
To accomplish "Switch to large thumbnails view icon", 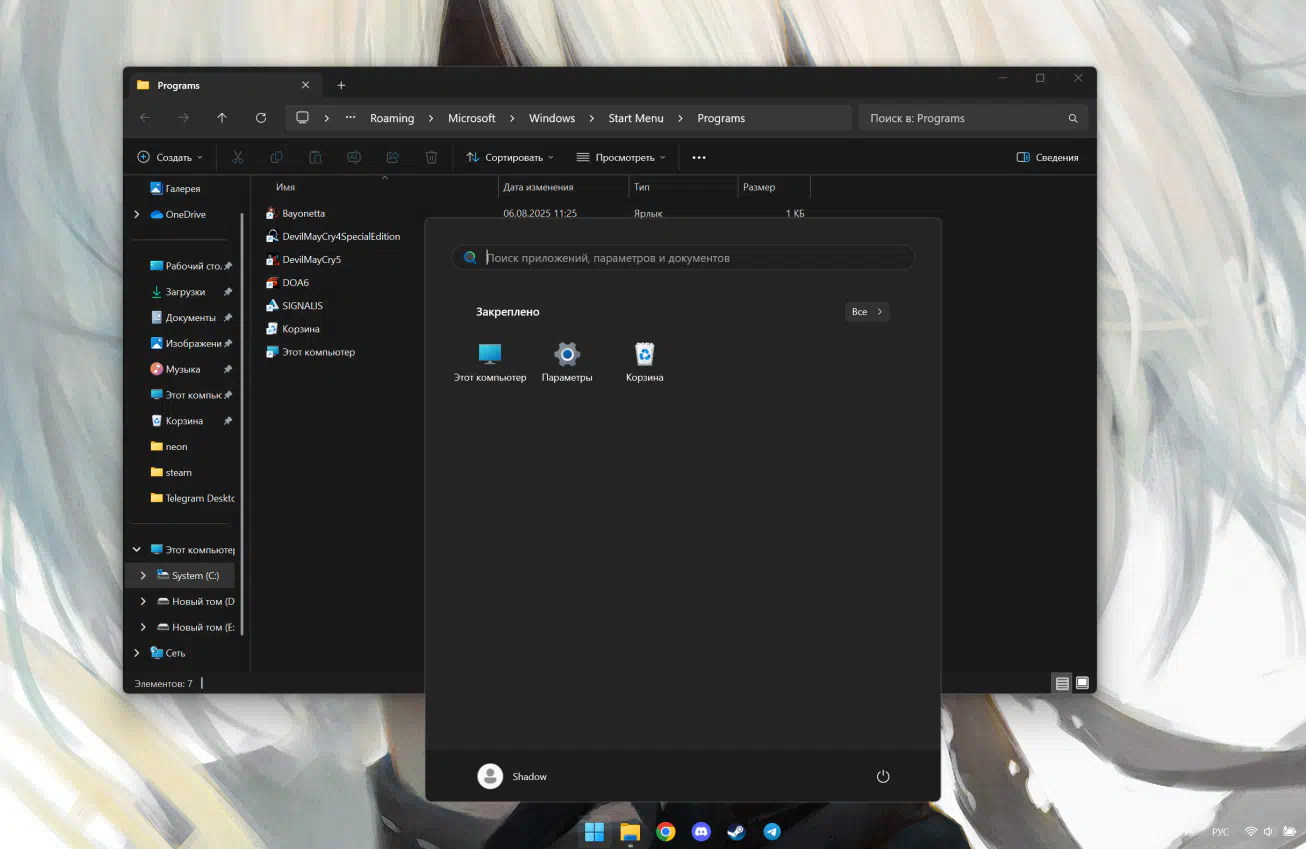I will pyautogui.click(x=1082, y=683).
